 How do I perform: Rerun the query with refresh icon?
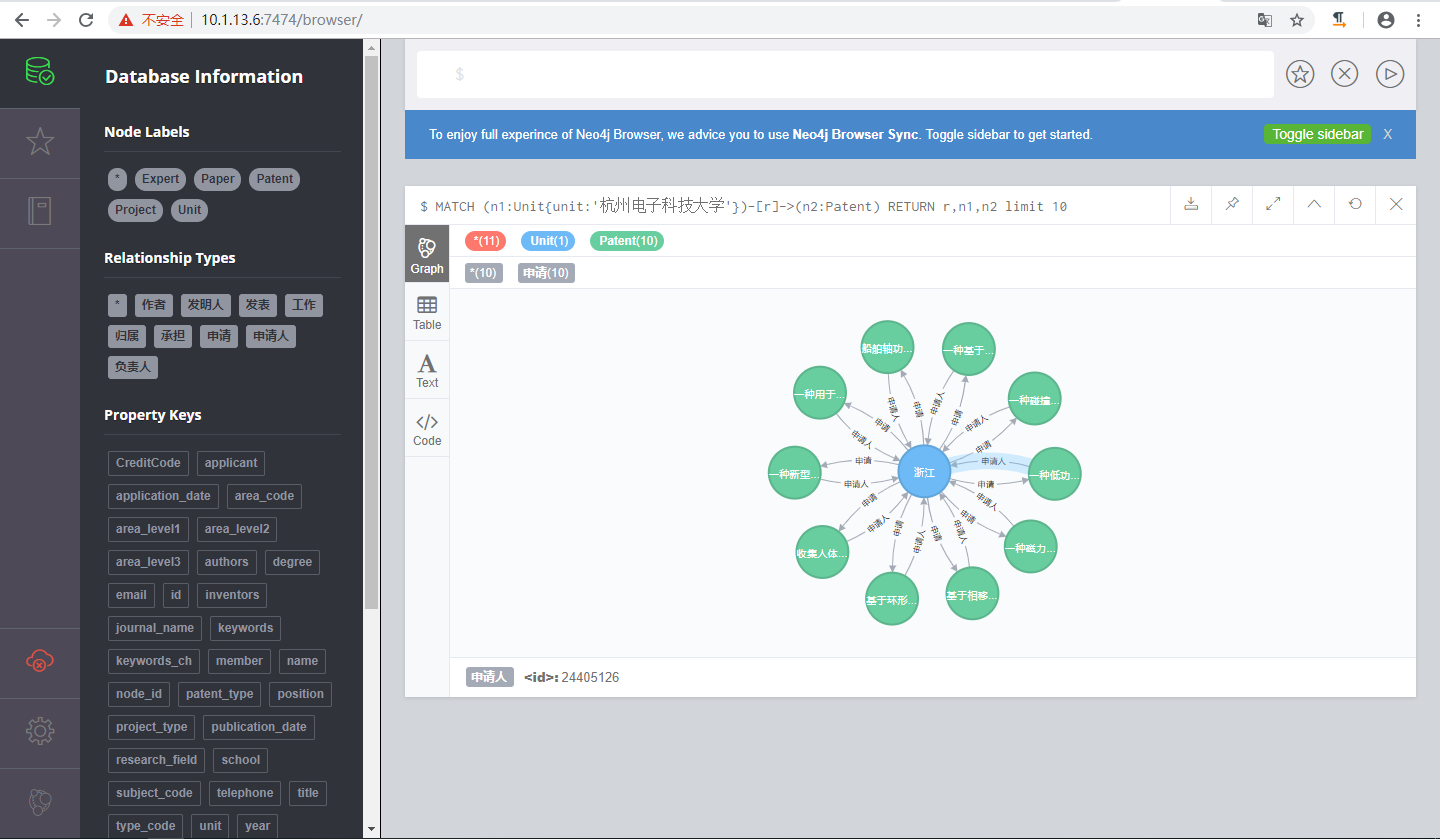1355,204
